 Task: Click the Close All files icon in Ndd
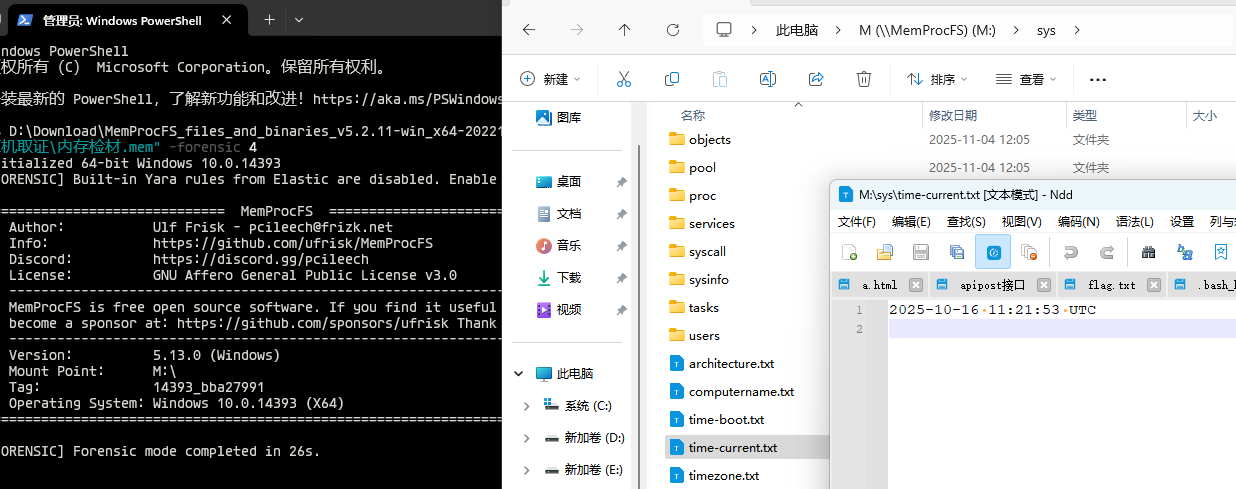[1029, 252]
